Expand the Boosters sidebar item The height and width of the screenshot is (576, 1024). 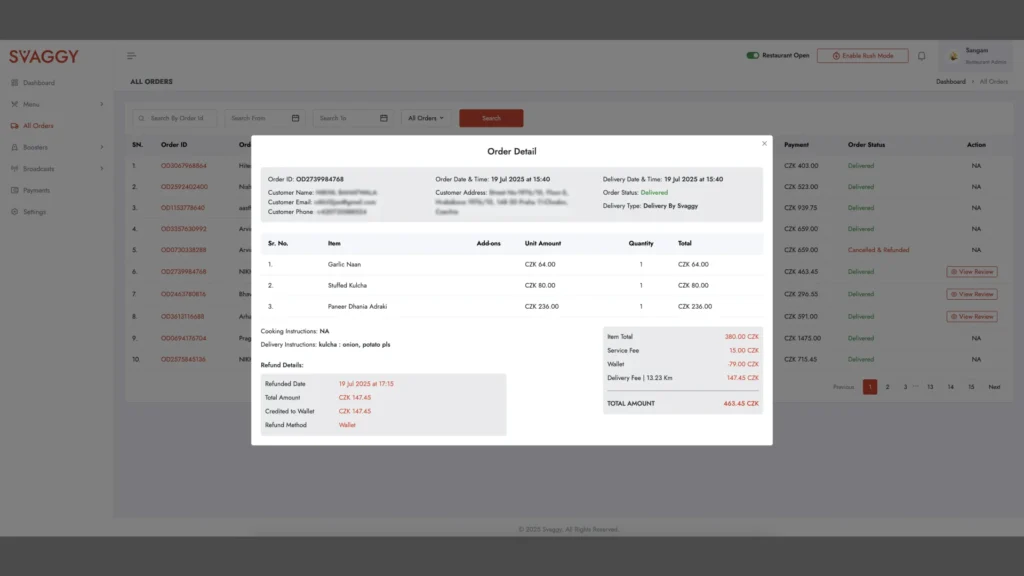102,147
